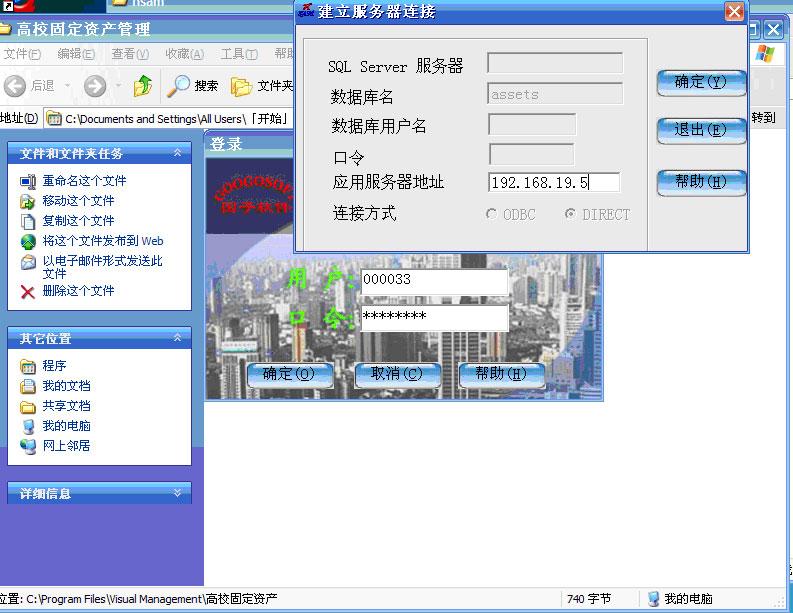Click the delete this file red X
The height and width of the screenshot is (613, 793).
(28, 291)
